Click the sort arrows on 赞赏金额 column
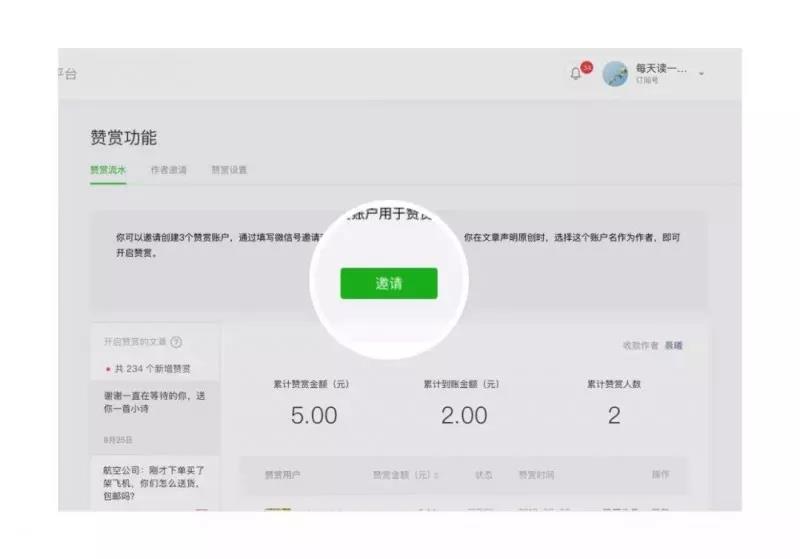This screenshot has width=800, height=559. (x=437, y=475)
